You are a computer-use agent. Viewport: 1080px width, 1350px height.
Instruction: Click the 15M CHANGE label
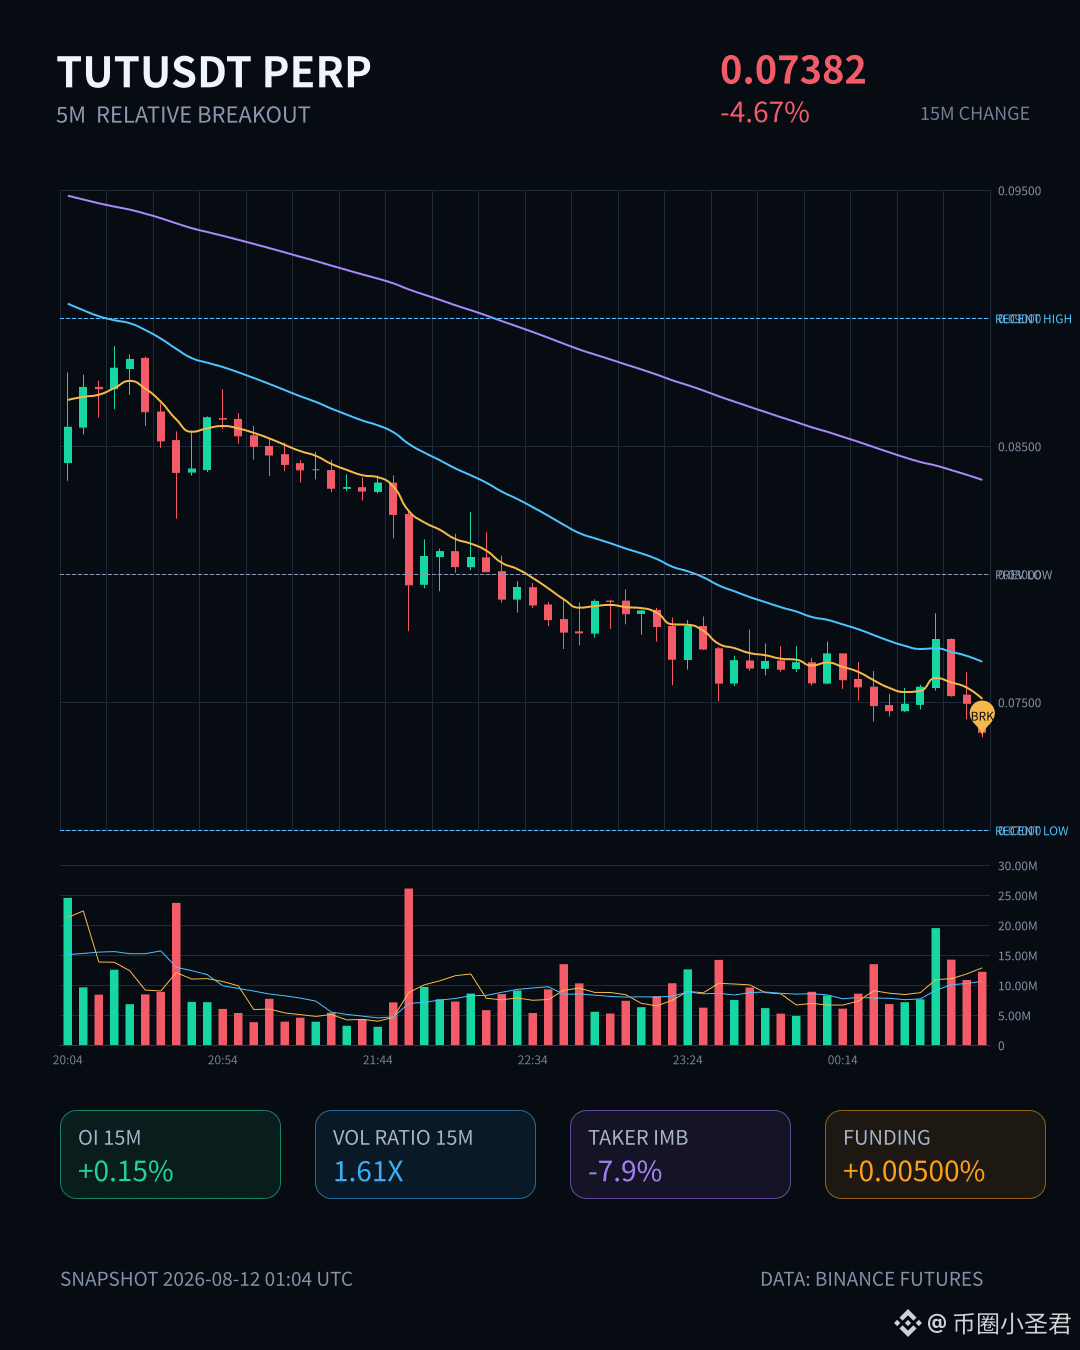[x=975, y=114]
